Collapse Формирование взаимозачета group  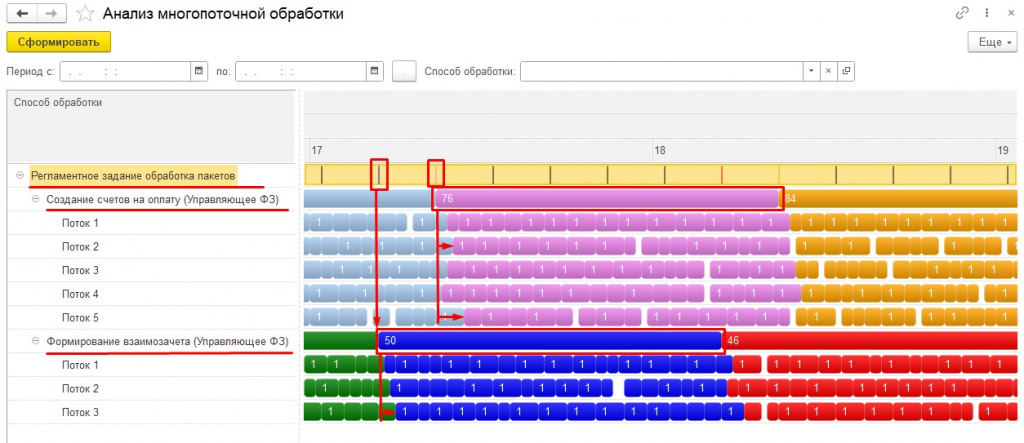(x=35, y=341)
